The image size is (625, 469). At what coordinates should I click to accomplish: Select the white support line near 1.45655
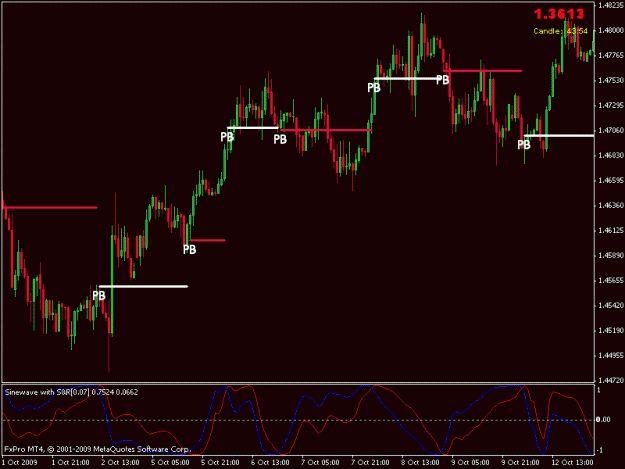point(143,286)
